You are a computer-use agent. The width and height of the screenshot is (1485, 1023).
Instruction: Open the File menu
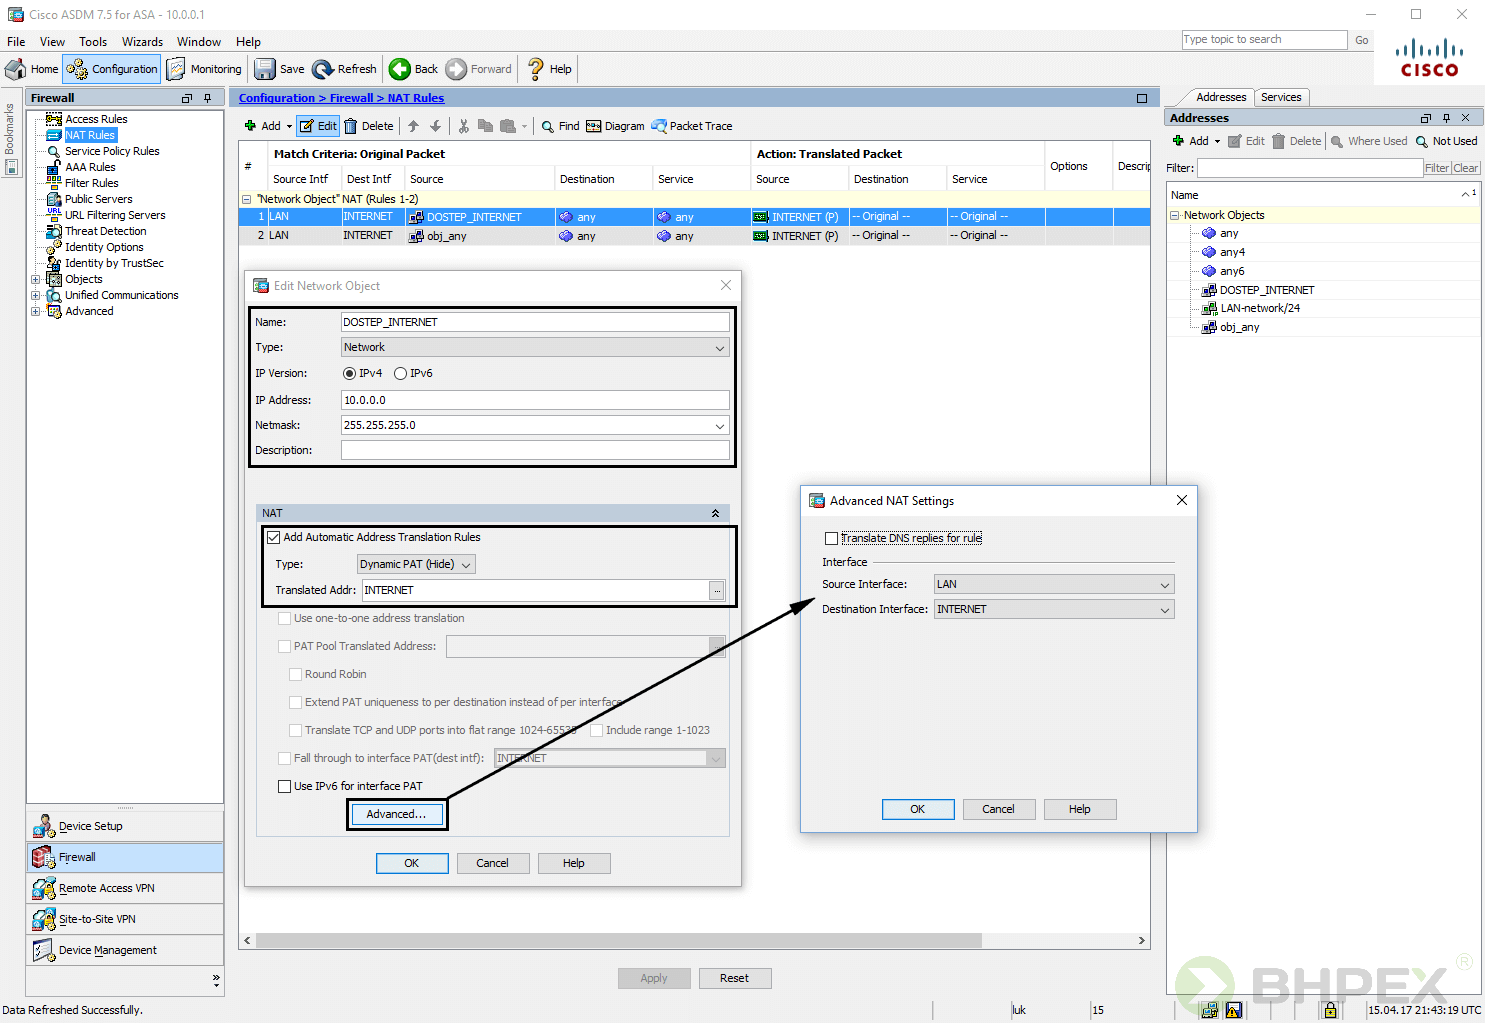[x=16, y=42]
